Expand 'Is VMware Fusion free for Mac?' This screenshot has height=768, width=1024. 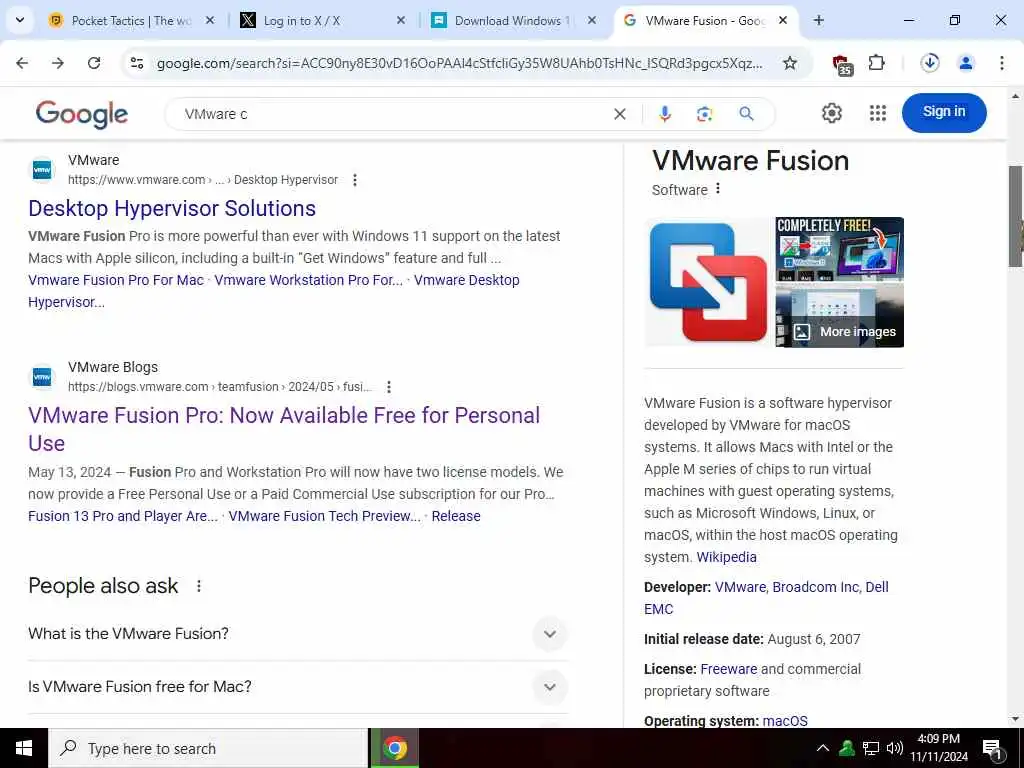click(x=298, y=686)
